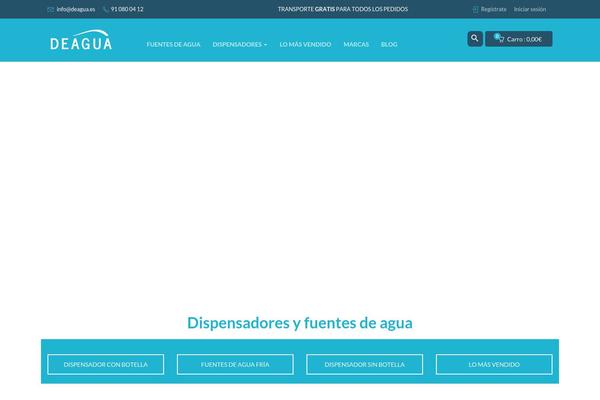This screenshot has width=600, height=400.
Task: Click the DEAGUA logo
Action: tap(81, 40)
